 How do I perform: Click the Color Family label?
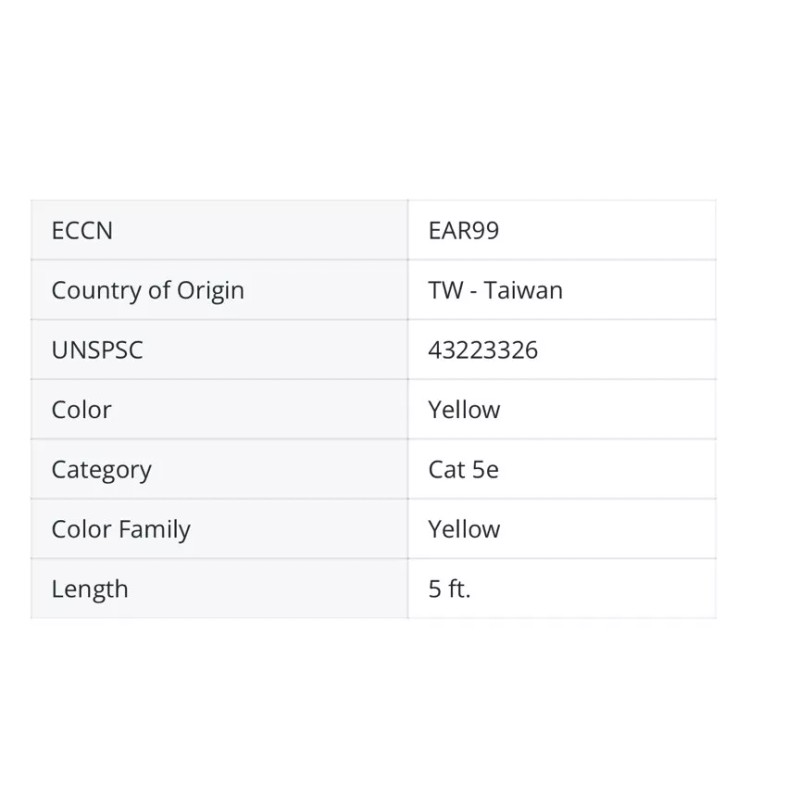pos(120,529)
